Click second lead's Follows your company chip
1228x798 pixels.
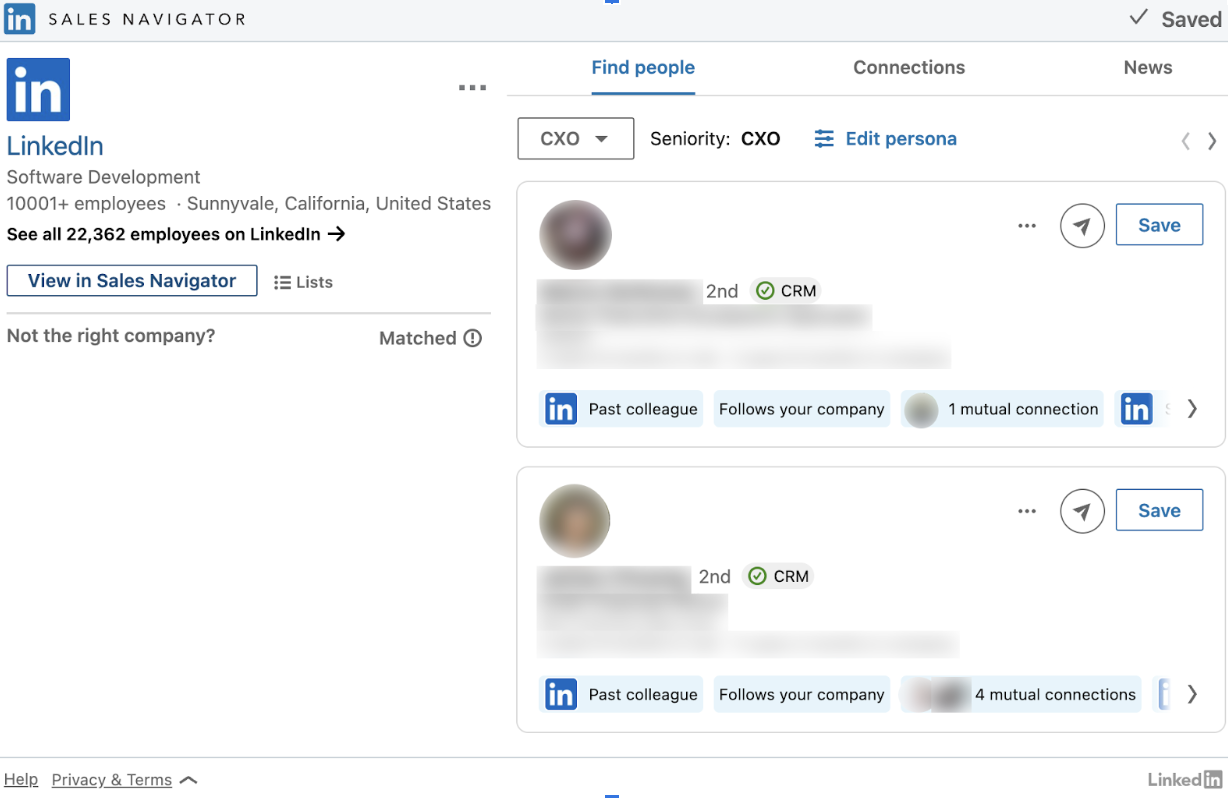click(x=801, y=695)
